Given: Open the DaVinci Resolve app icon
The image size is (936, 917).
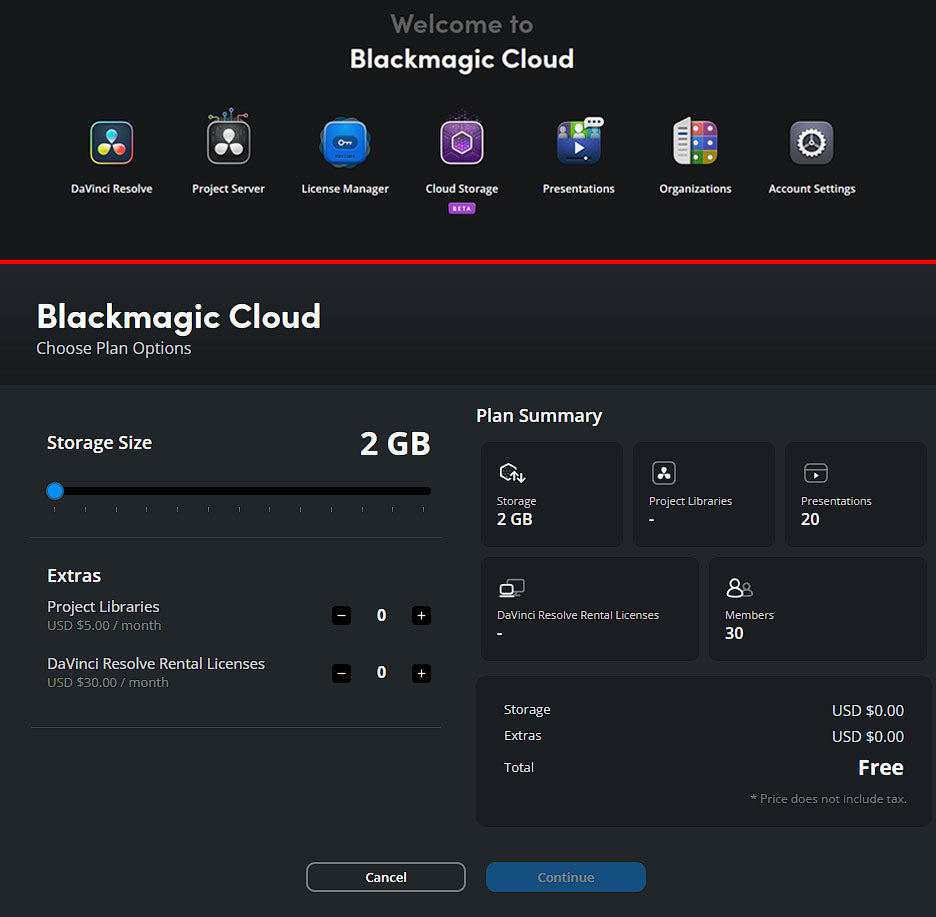Looking at the screenshot, I should [x=111, y=143].
